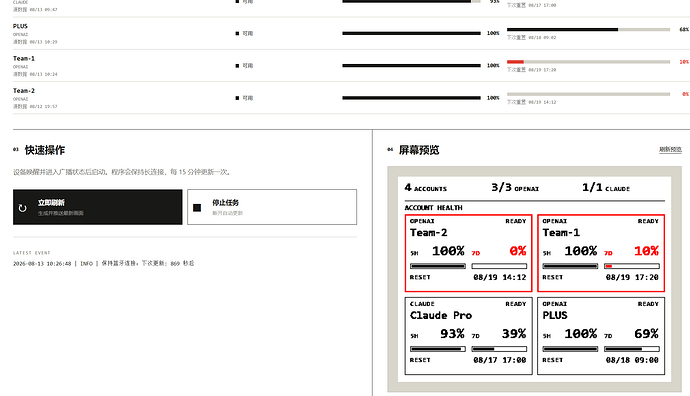
Task: Click the PLUS card in screen preview
Action: point(601,336)
